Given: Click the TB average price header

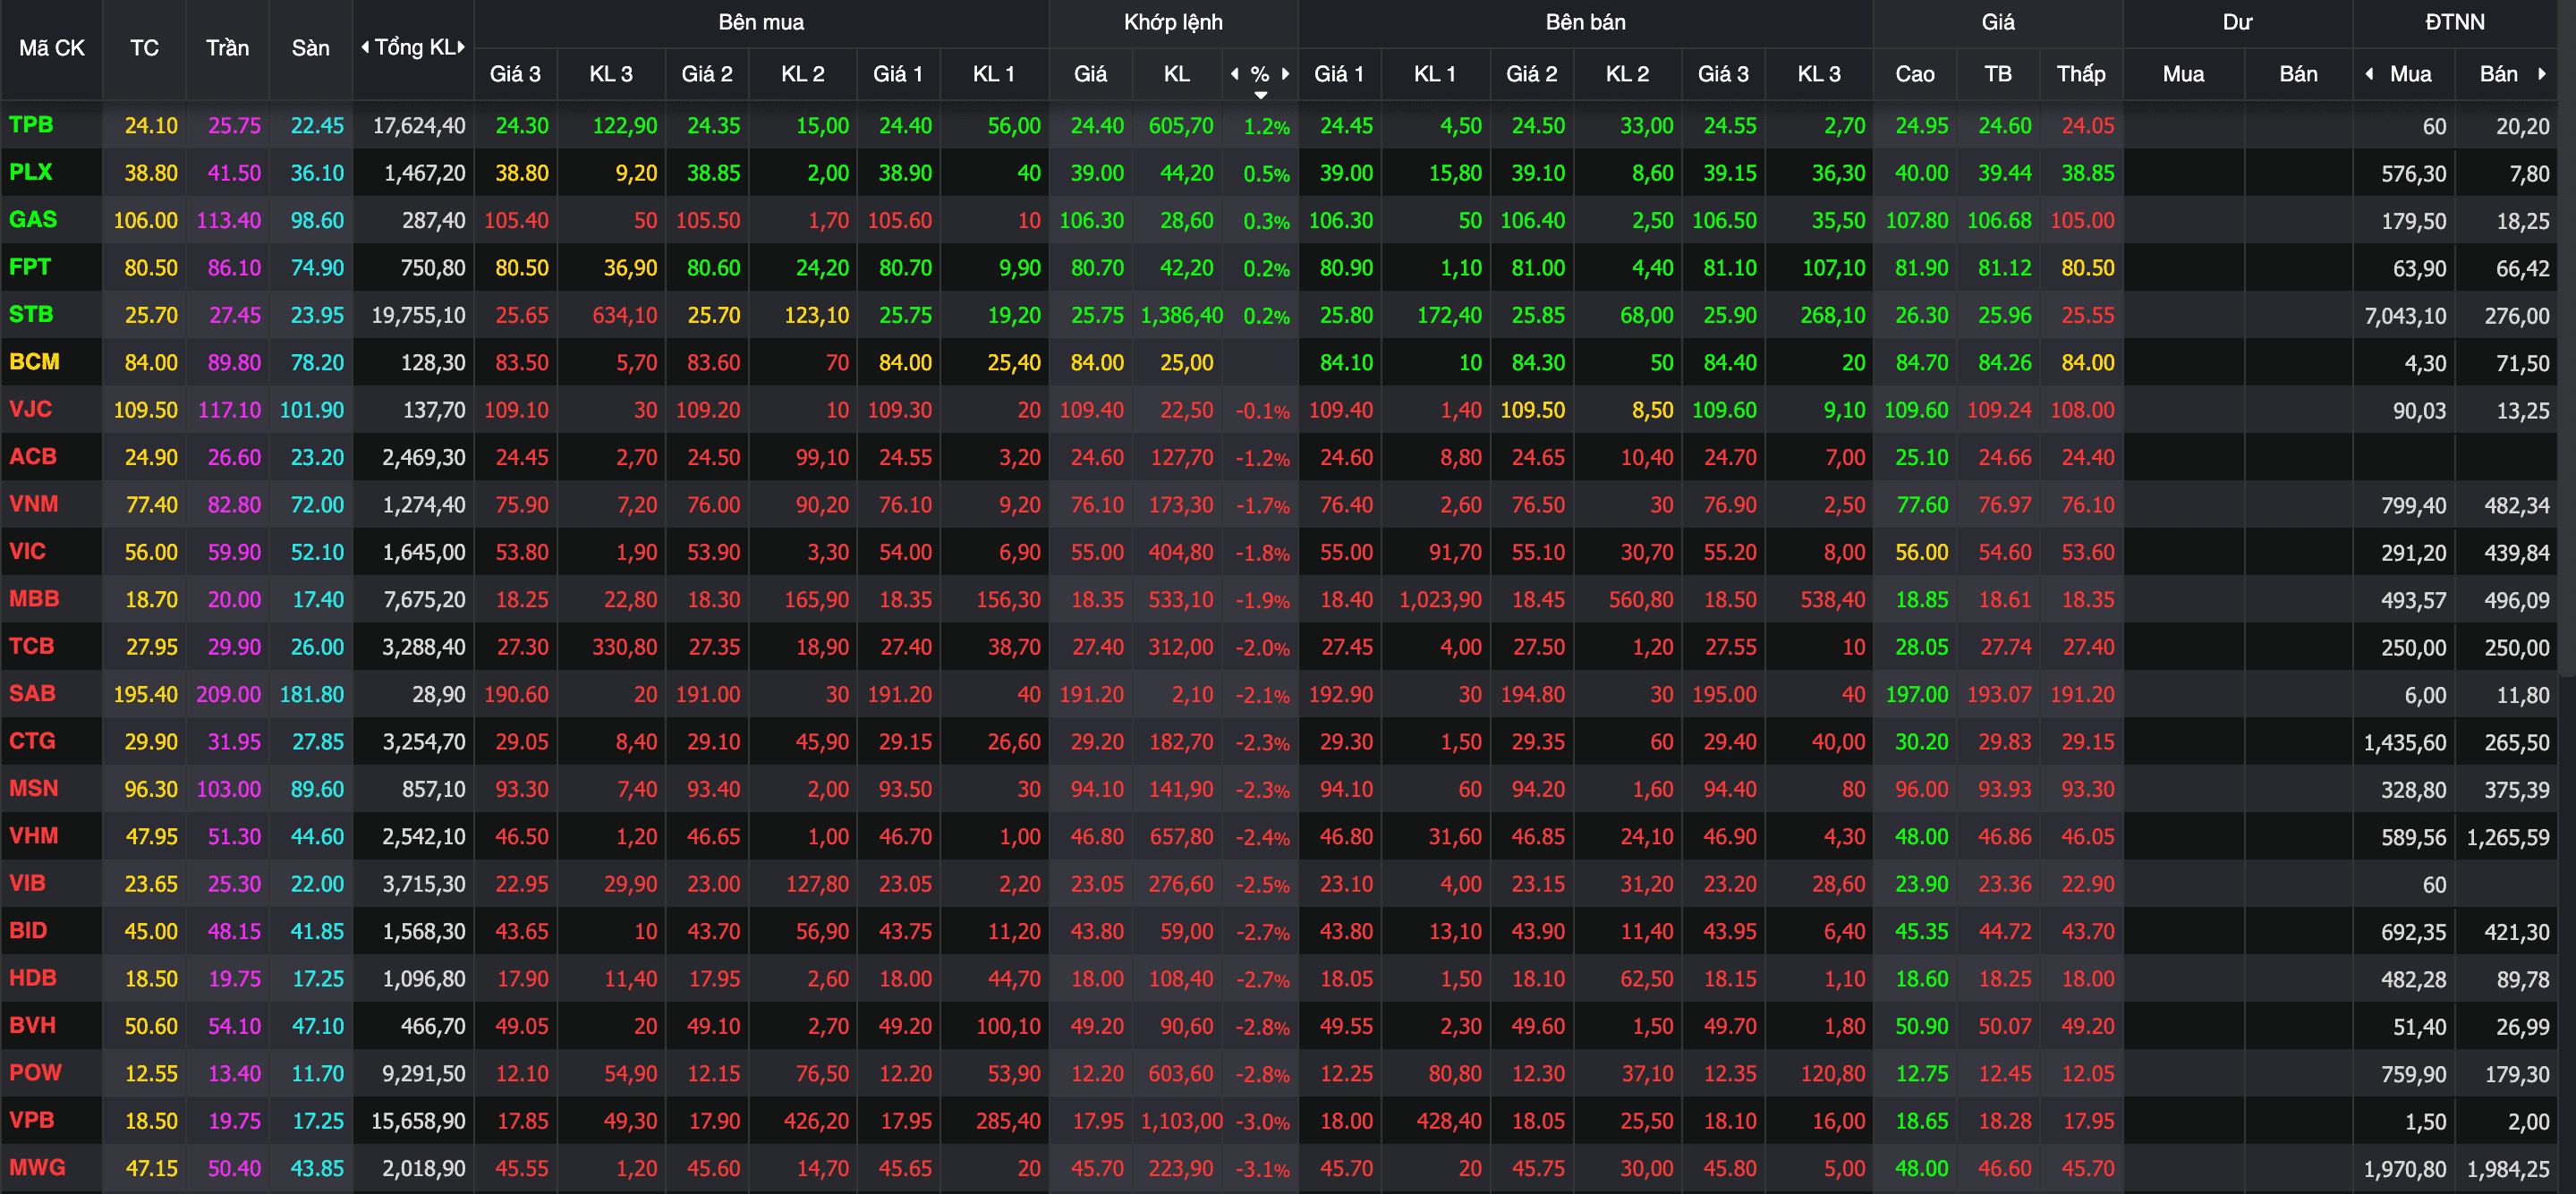Looking at the screenshot, I should coord(1997,73).
